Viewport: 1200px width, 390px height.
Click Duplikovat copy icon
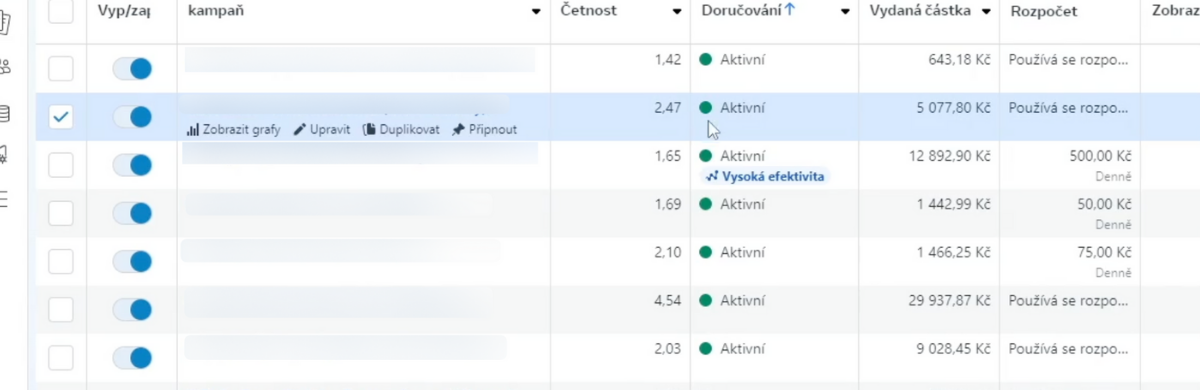tap(369, 130)
